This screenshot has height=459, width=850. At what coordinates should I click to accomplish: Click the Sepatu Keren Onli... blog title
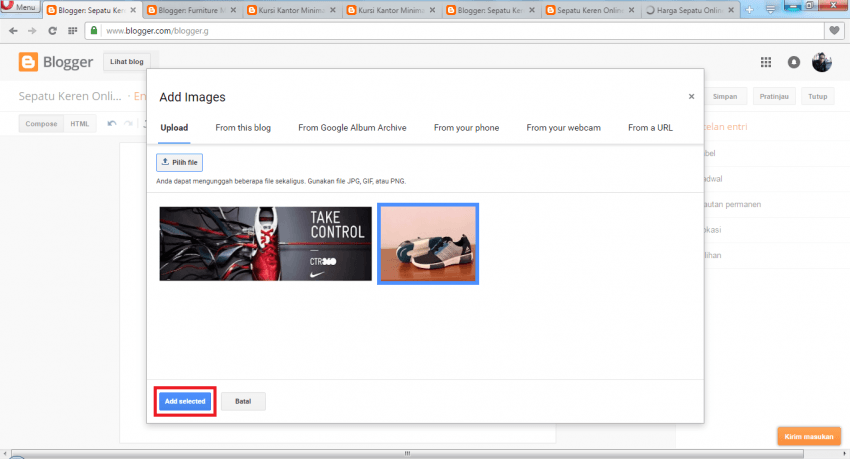click(70, 96)
